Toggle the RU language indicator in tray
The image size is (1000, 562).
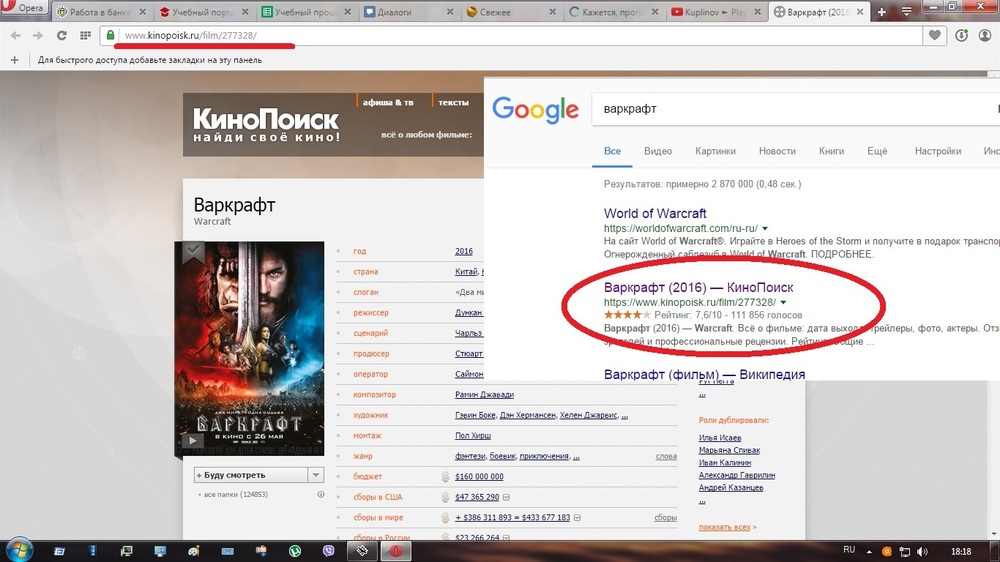[x=849, y=550]
